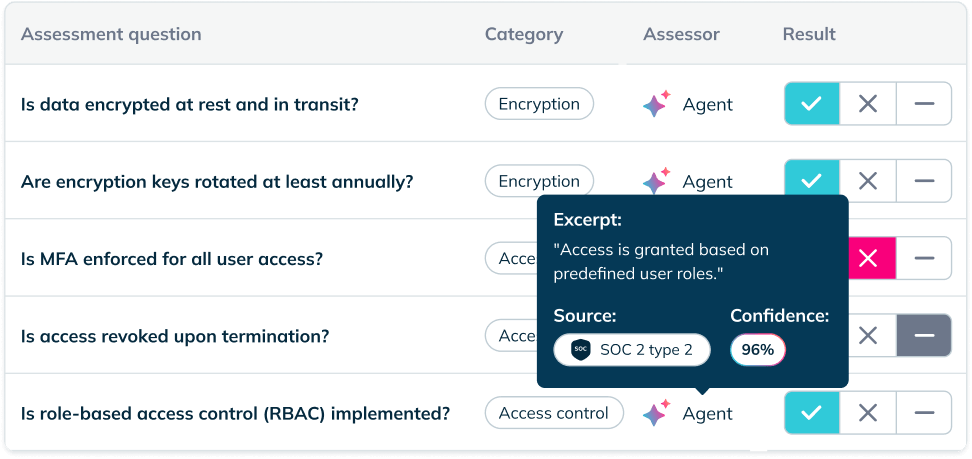
Task: Mark RBAC question as passed with checkmark
Action: 812,412
